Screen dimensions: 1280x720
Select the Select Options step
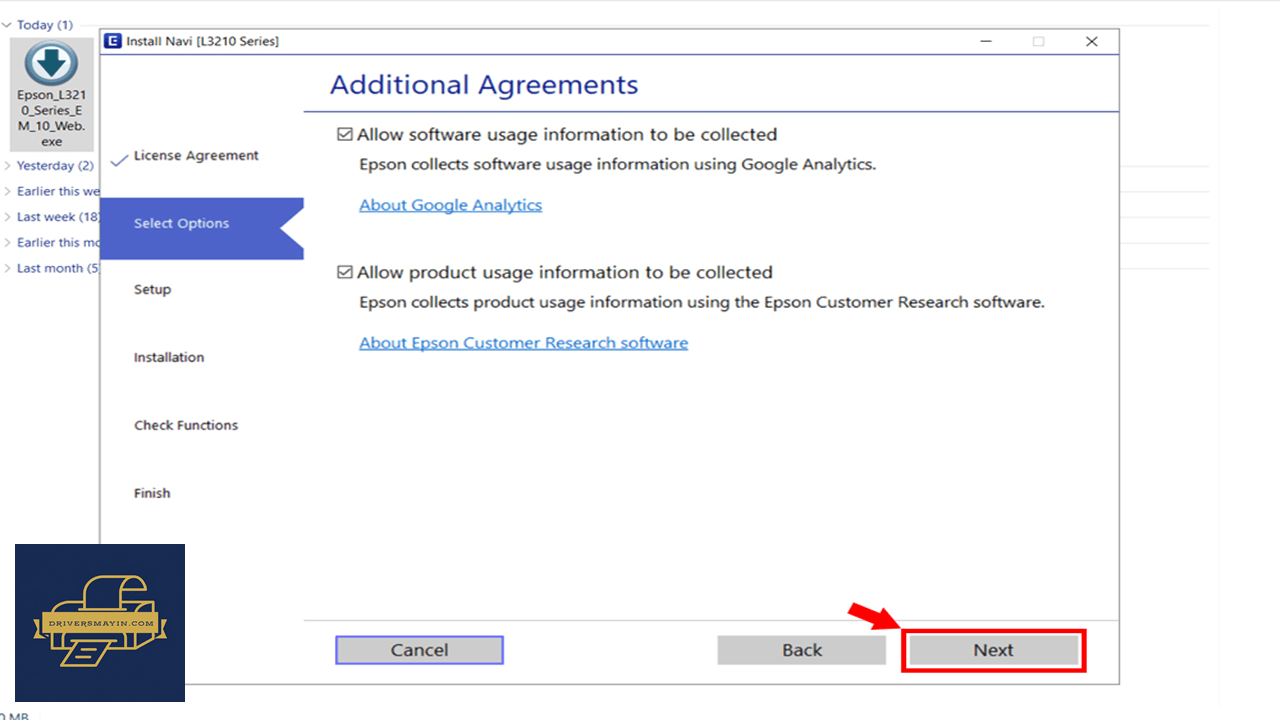click(x=201, y=228)
